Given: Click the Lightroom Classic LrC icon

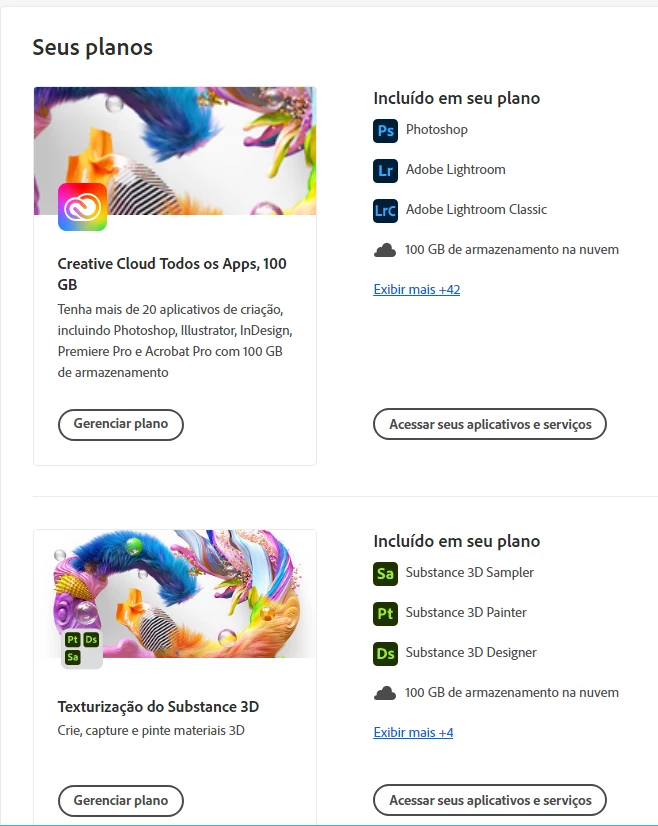Looking at the screenshot, I should click(385, 211).
